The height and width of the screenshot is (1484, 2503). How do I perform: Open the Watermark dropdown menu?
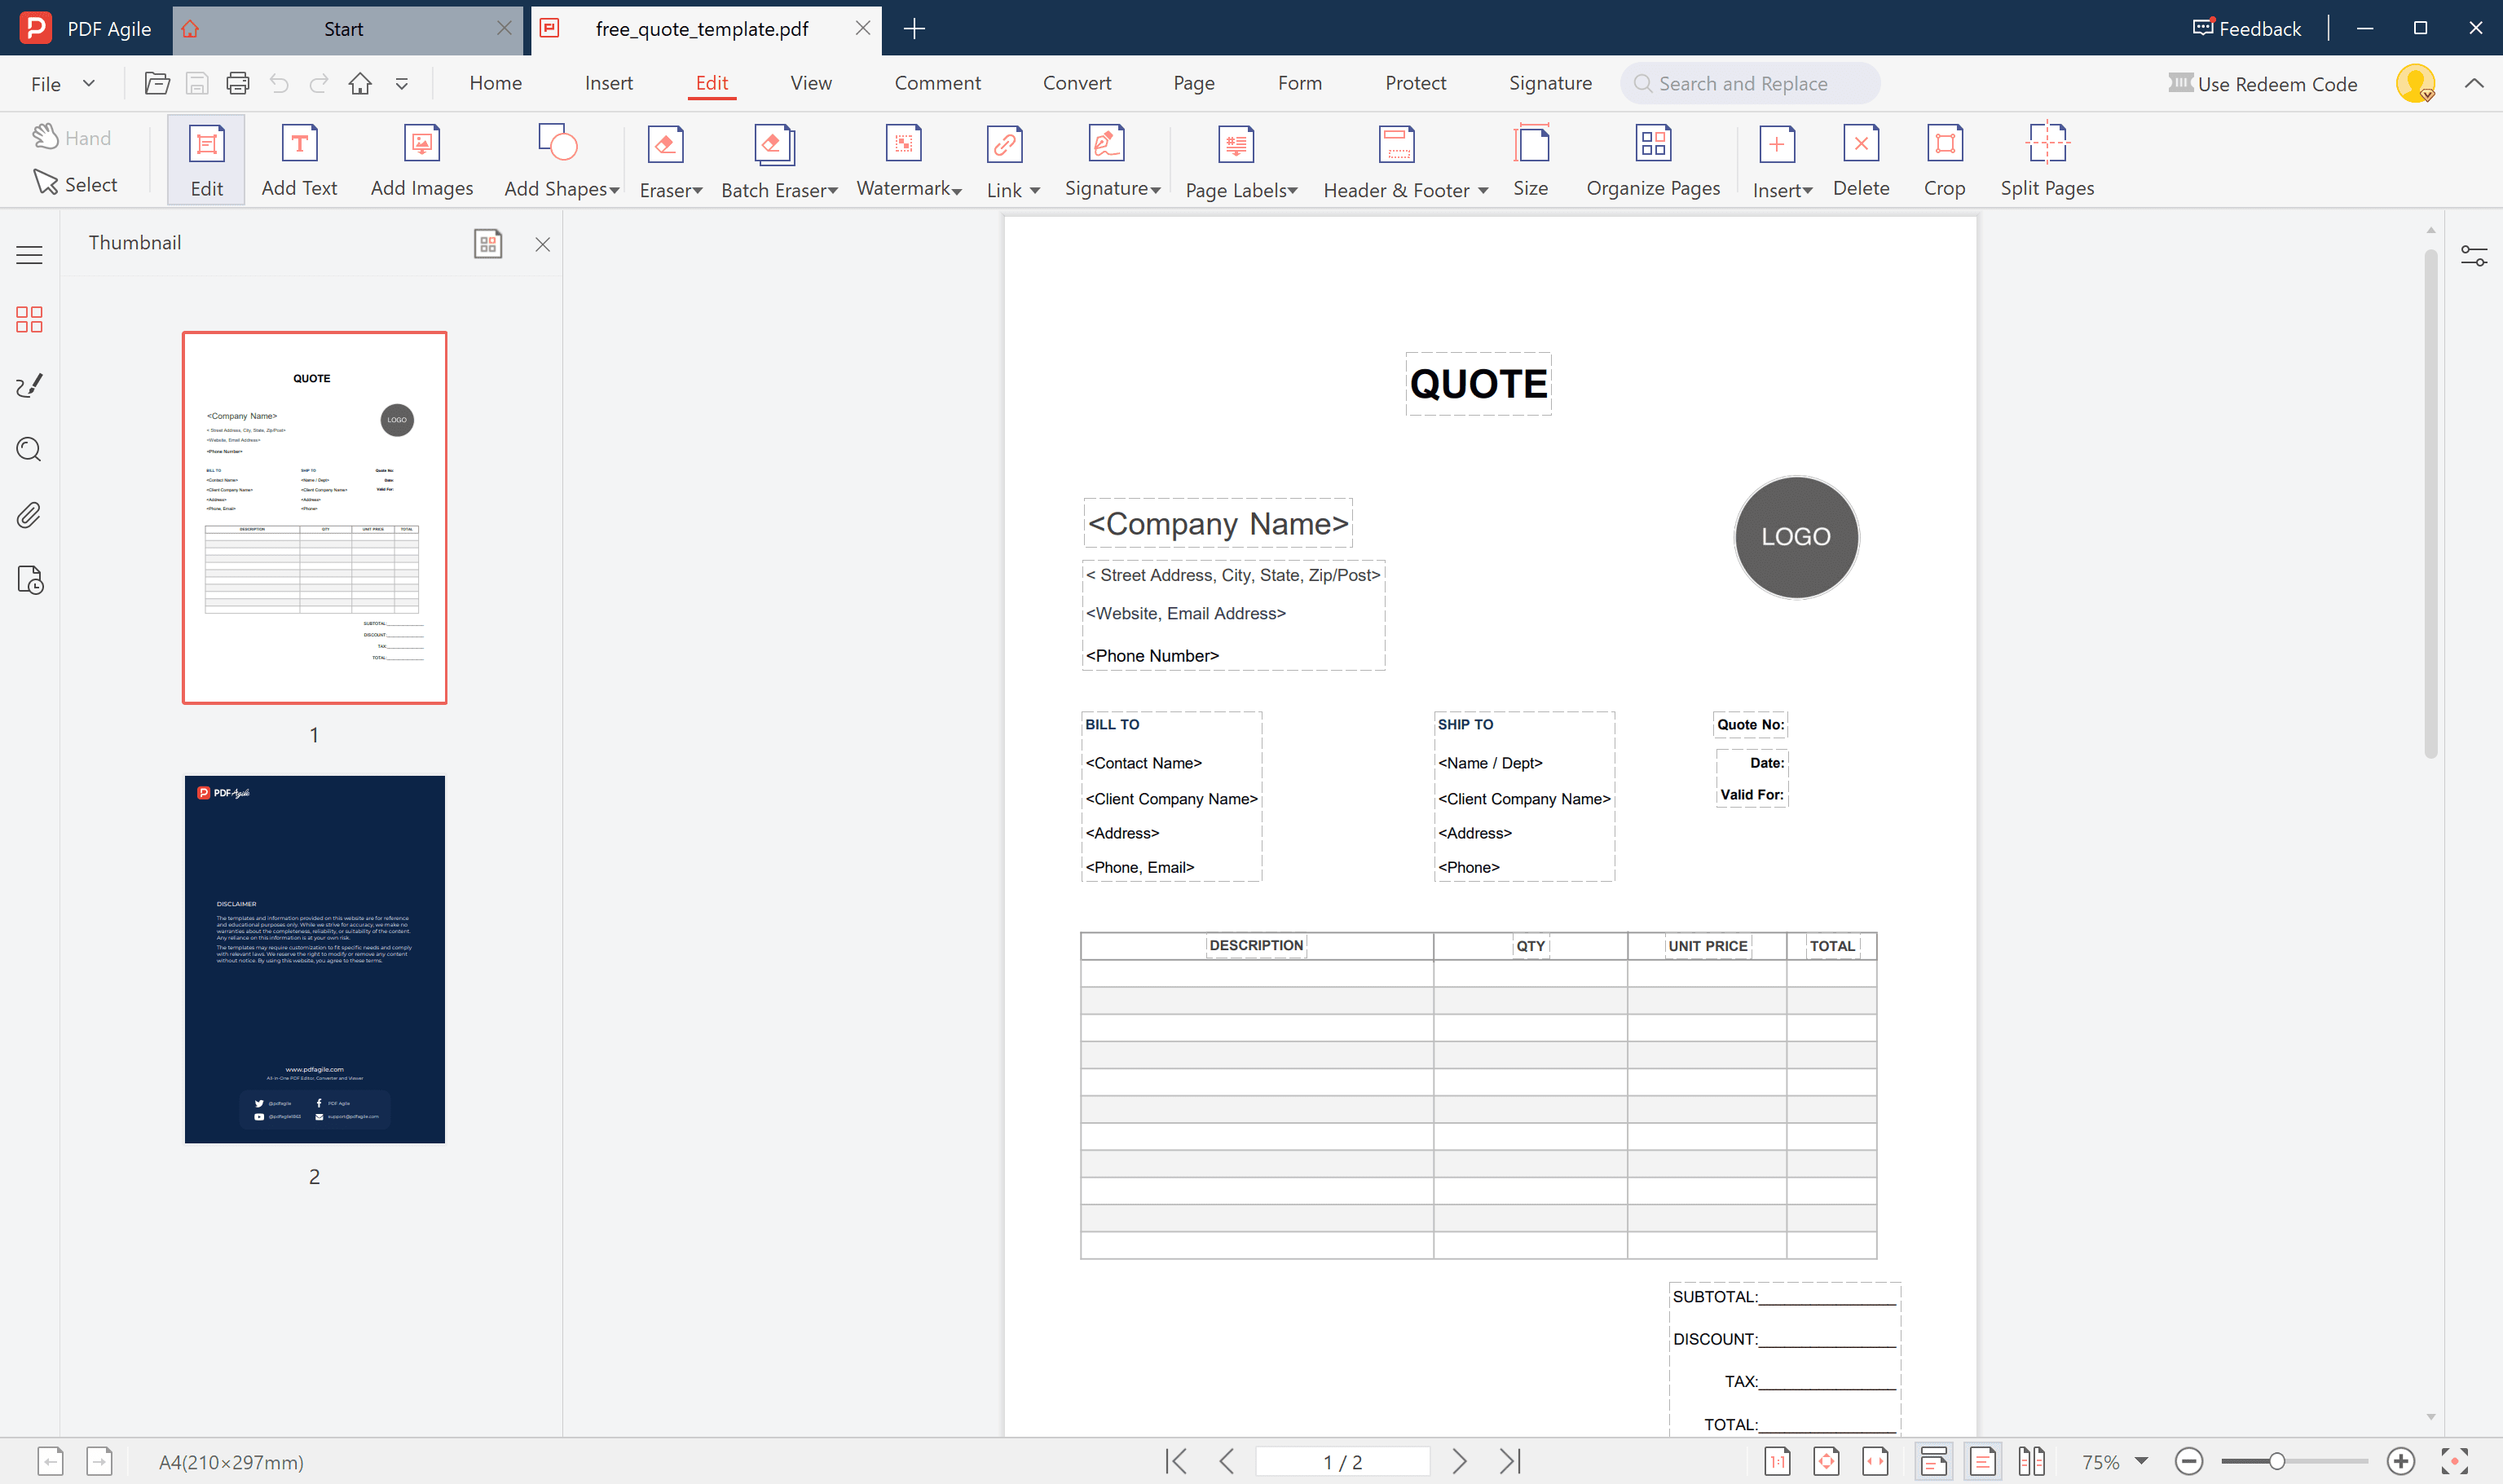pyautogui.click(x=957, y=190)
